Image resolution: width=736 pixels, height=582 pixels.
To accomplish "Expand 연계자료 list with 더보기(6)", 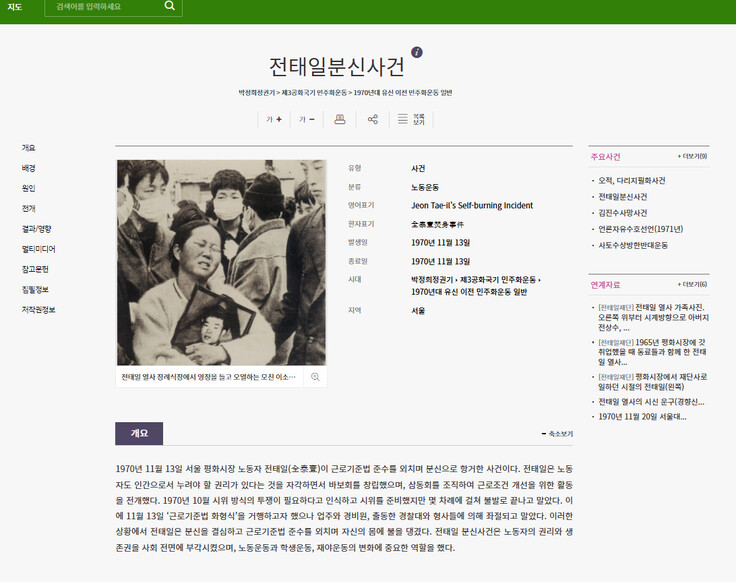I will pyautogui.click(x=692, y=285).
